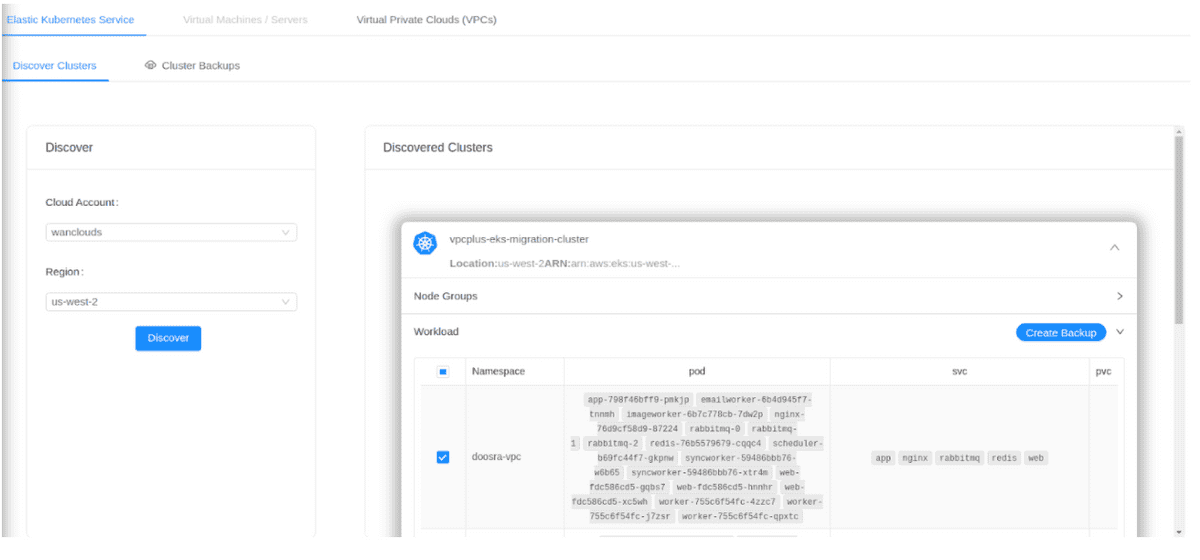Click the rabbitmq-0 pod tag
Viewport: 1200px width, 560px height.
coord(713,429)
